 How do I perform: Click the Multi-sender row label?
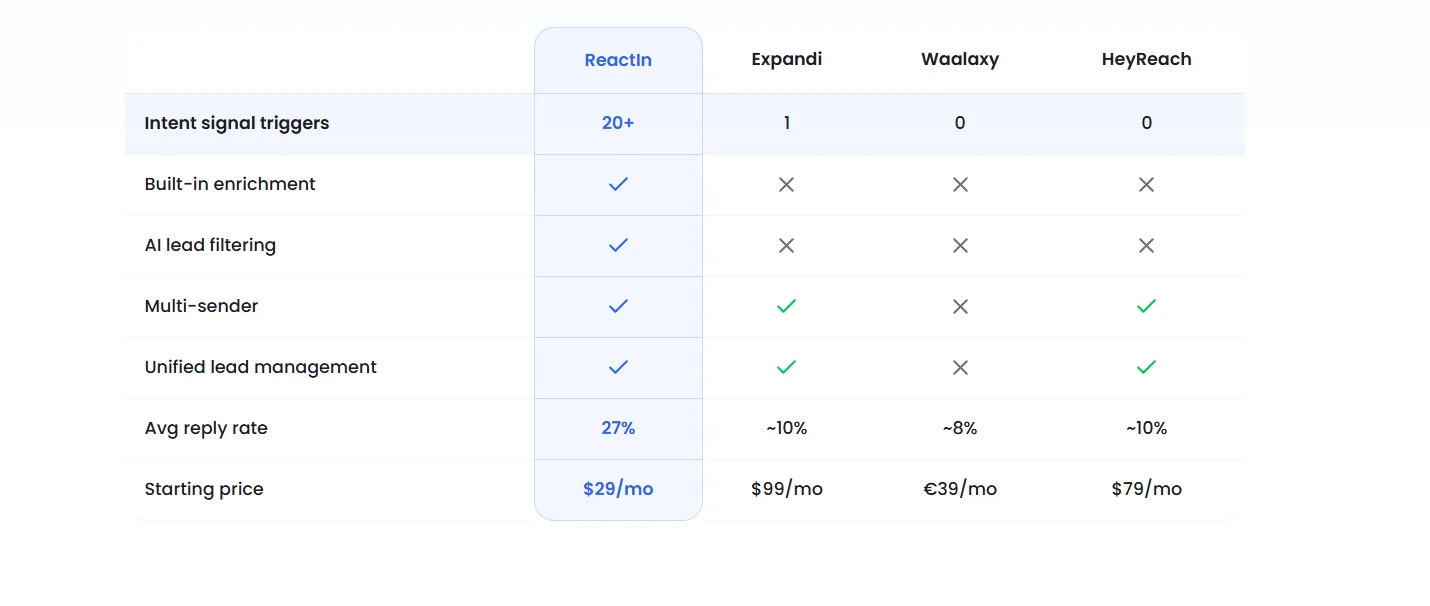pyautogui.click(x=201, y=306)
